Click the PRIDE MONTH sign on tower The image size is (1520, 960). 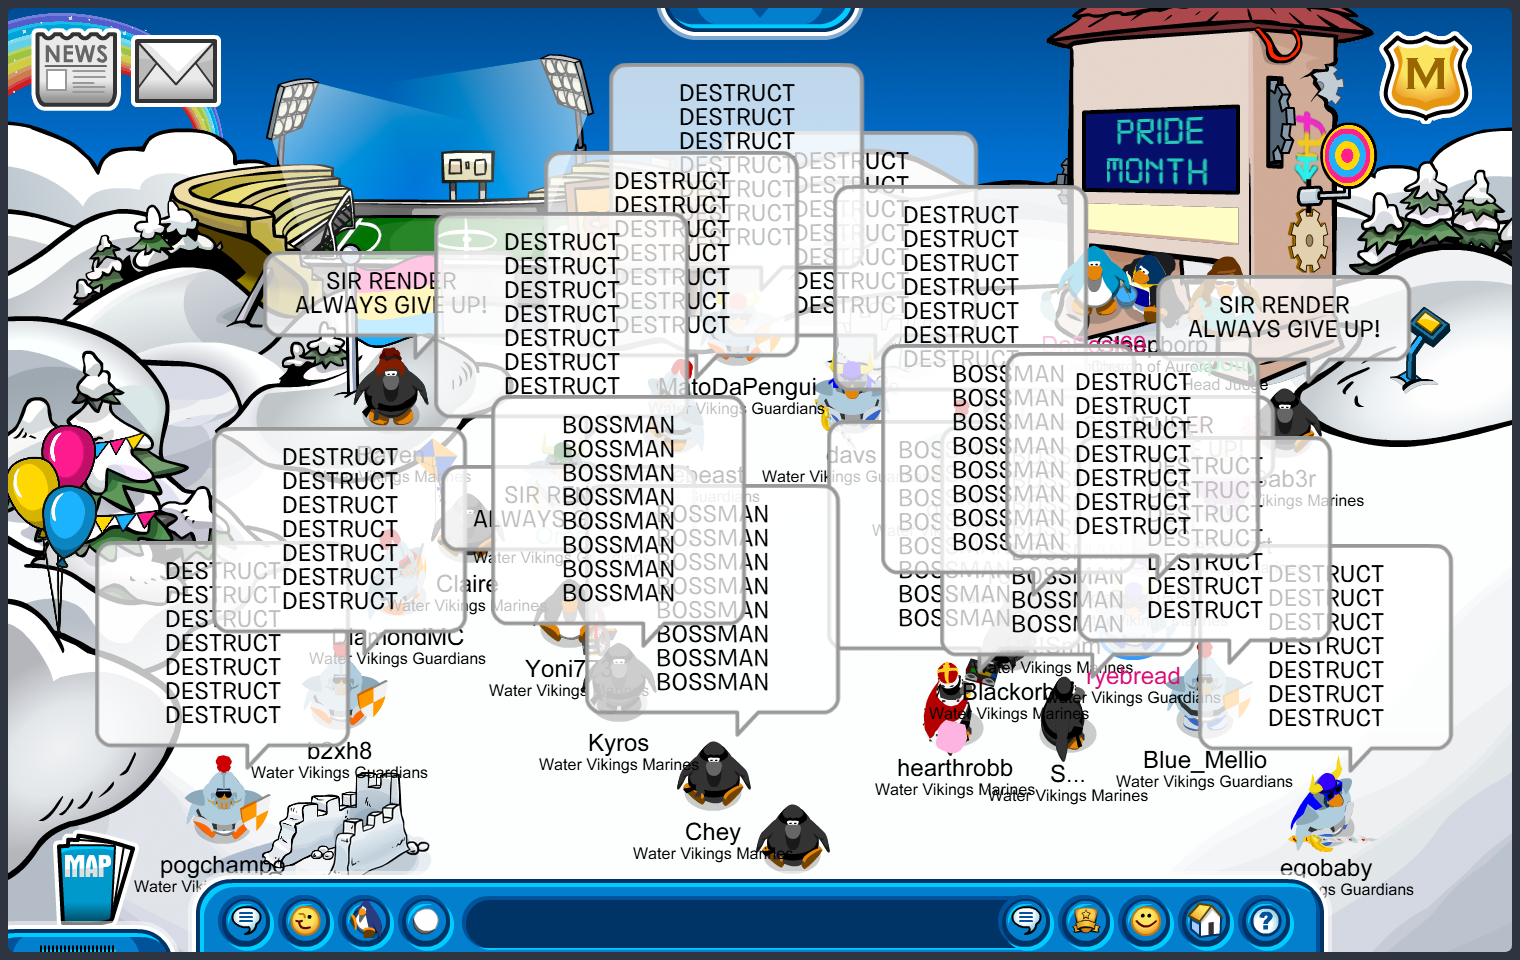(1160, 150)
